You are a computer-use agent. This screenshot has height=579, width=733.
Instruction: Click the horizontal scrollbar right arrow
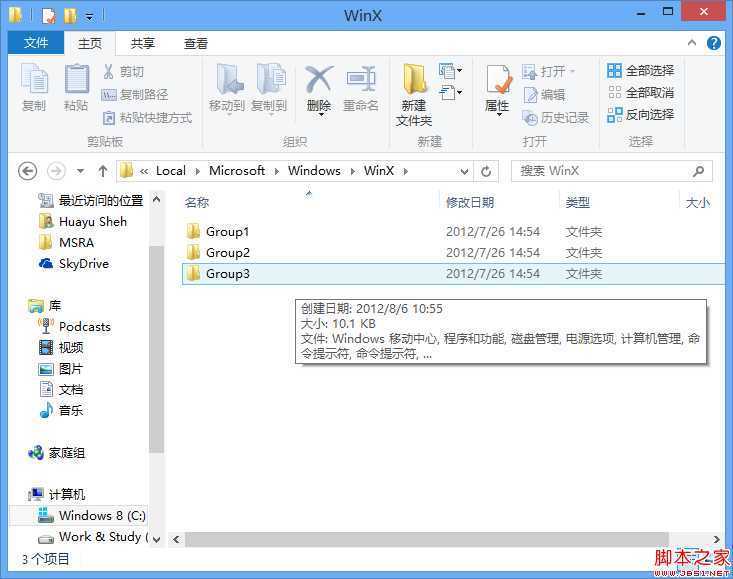coord(717,539)
